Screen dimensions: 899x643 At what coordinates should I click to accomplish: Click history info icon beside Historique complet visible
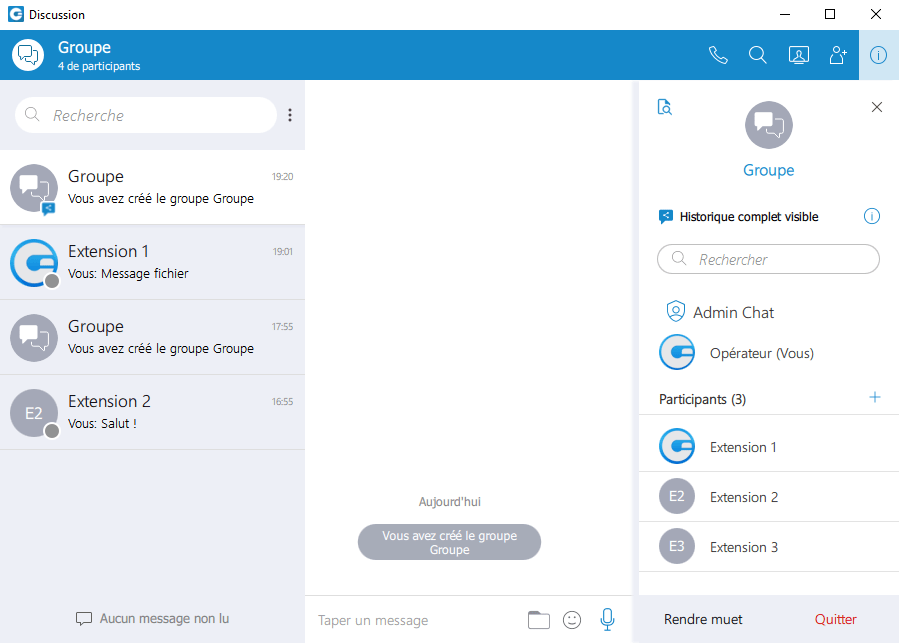coord(871,216)
